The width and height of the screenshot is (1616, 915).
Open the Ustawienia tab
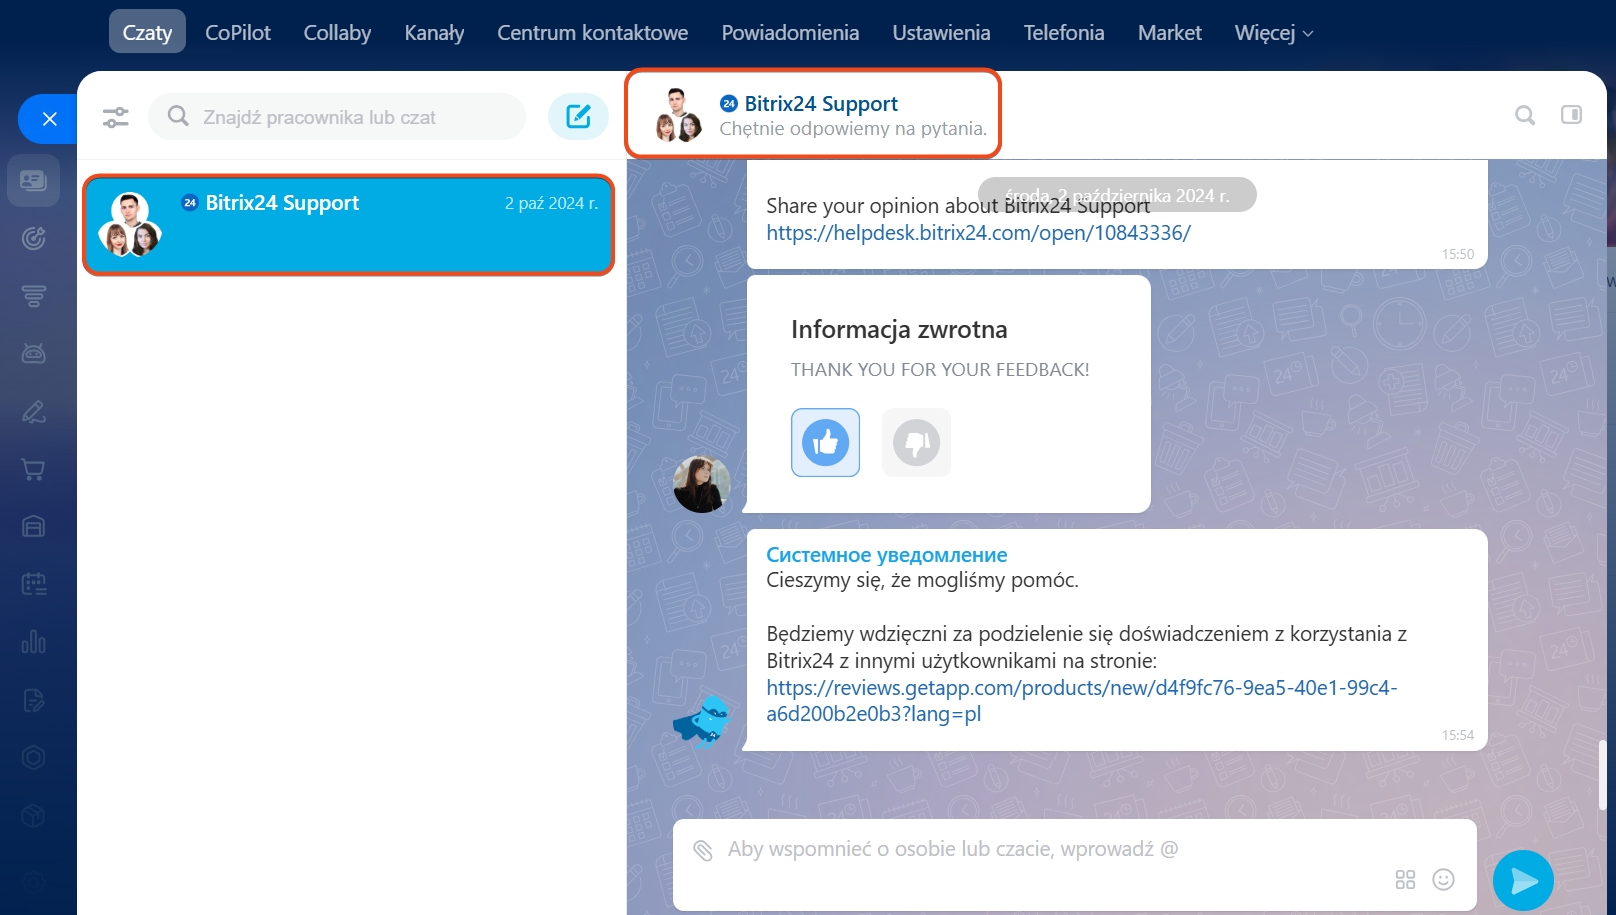pyautogui.click(x=941, y=32)
